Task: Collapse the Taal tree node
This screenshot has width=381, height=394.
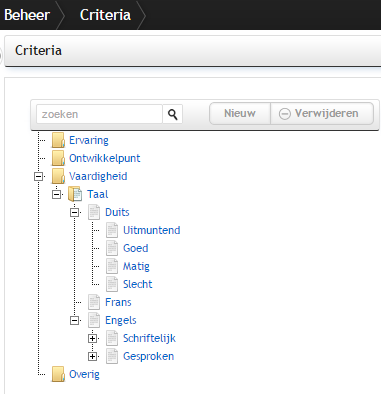Action: tap(57, 194)
